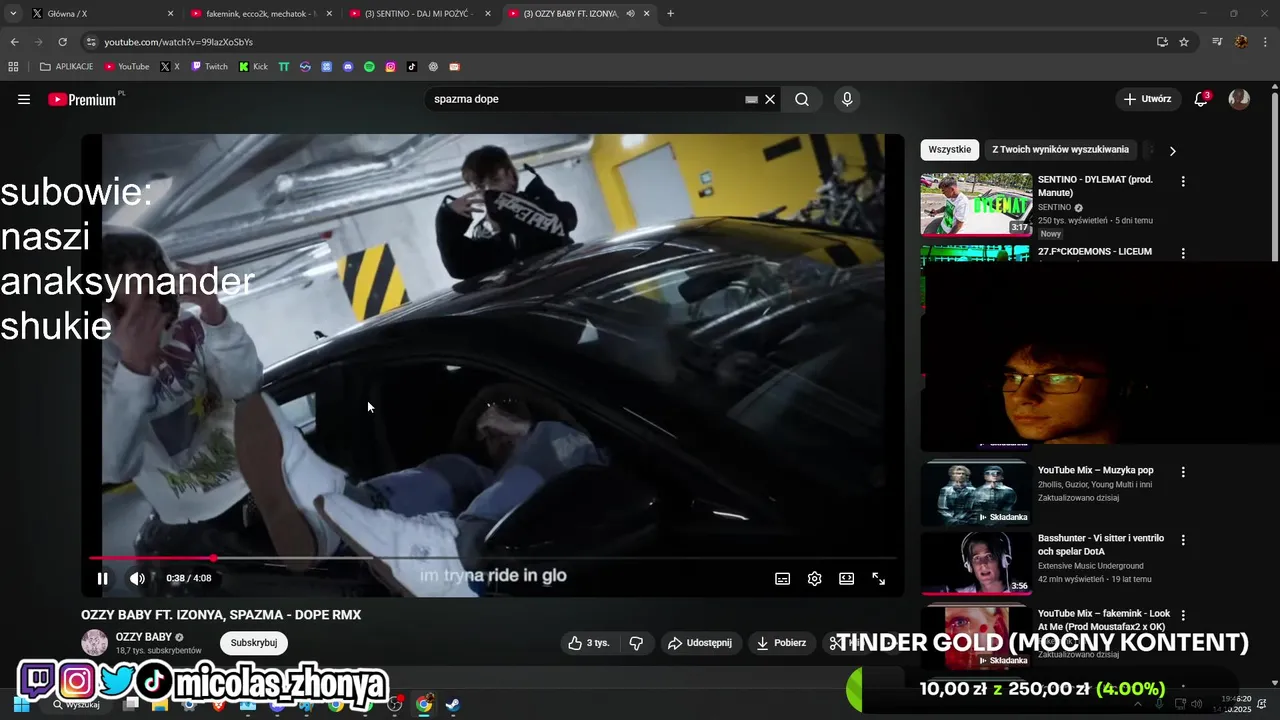The height and width of the screenshot is (720, 1280).
Task: Open the on-screen keyboard in search box
Action: tap(751, 99)
